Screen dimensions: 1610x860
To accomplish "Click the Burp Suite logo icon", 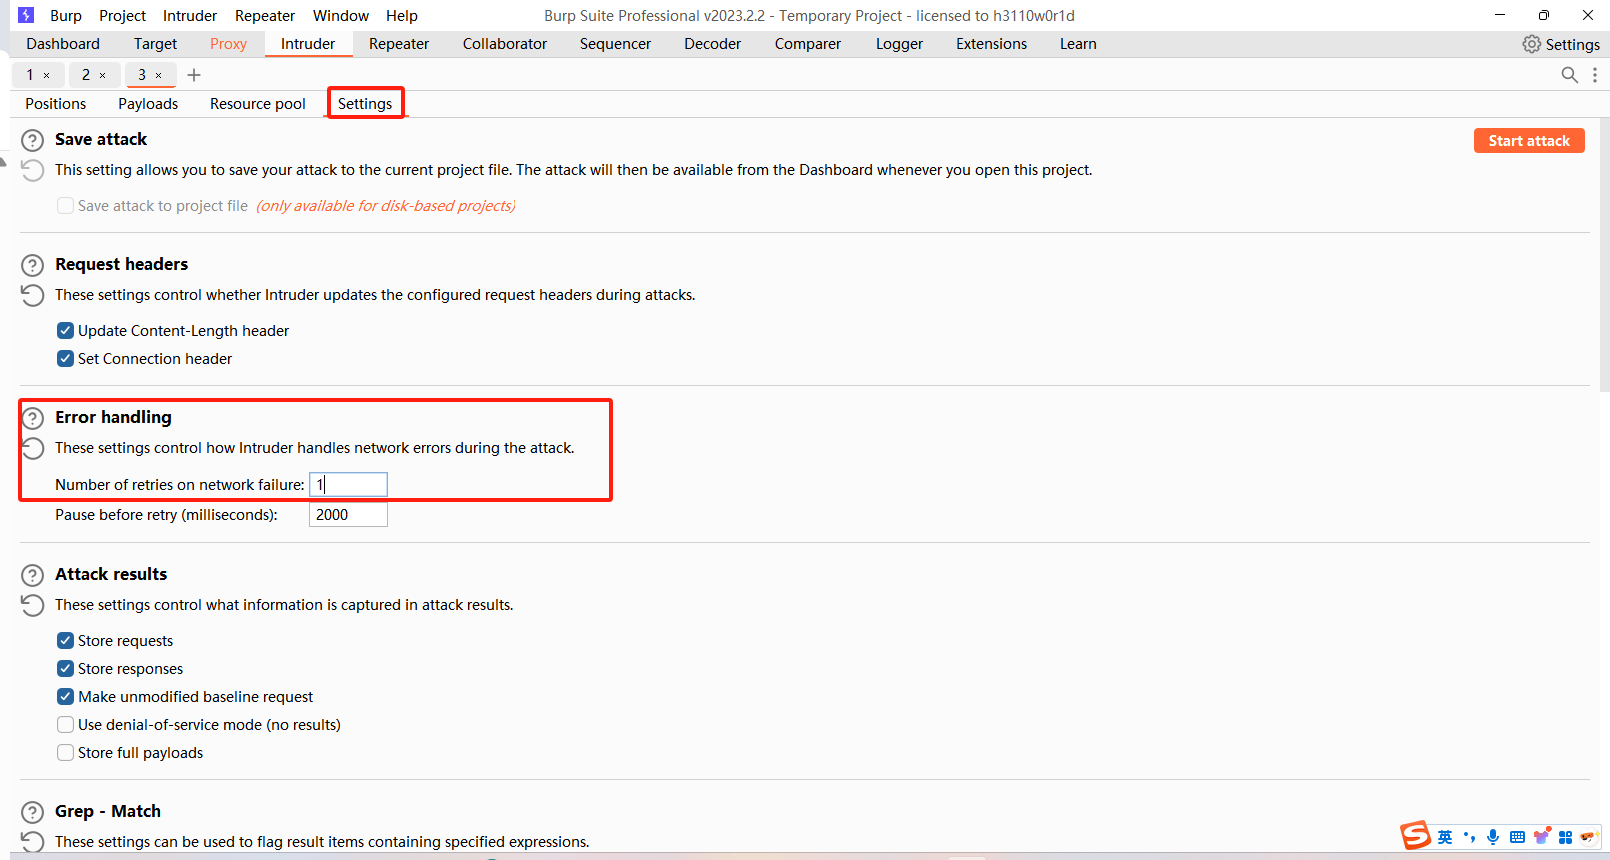I will pos(26,15).
